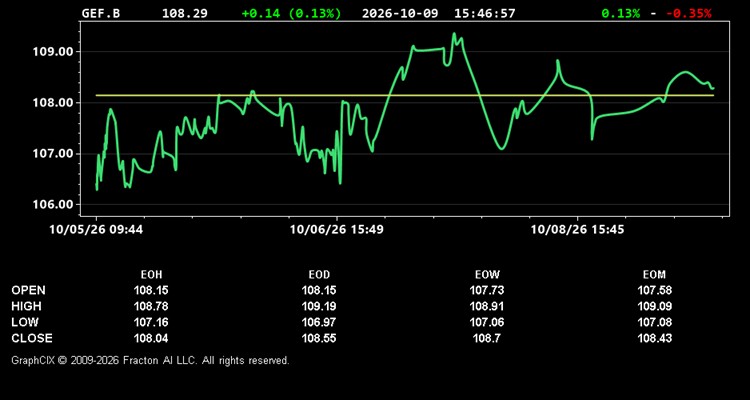The width and height of the screenshot is (750, 400).
Task: Select EOH high value 108.78
Action: coord(151,306)
